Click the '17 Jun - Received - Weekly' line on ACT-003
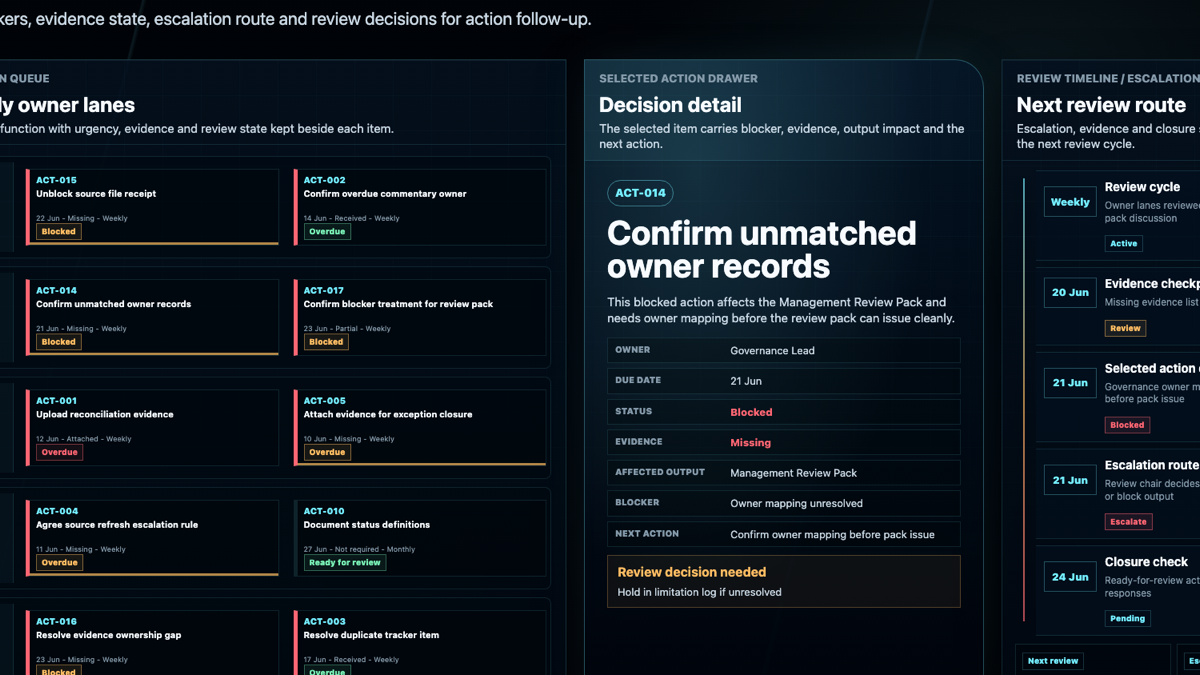Screen dimensions: 1200x675 click(x=351, y=660)
